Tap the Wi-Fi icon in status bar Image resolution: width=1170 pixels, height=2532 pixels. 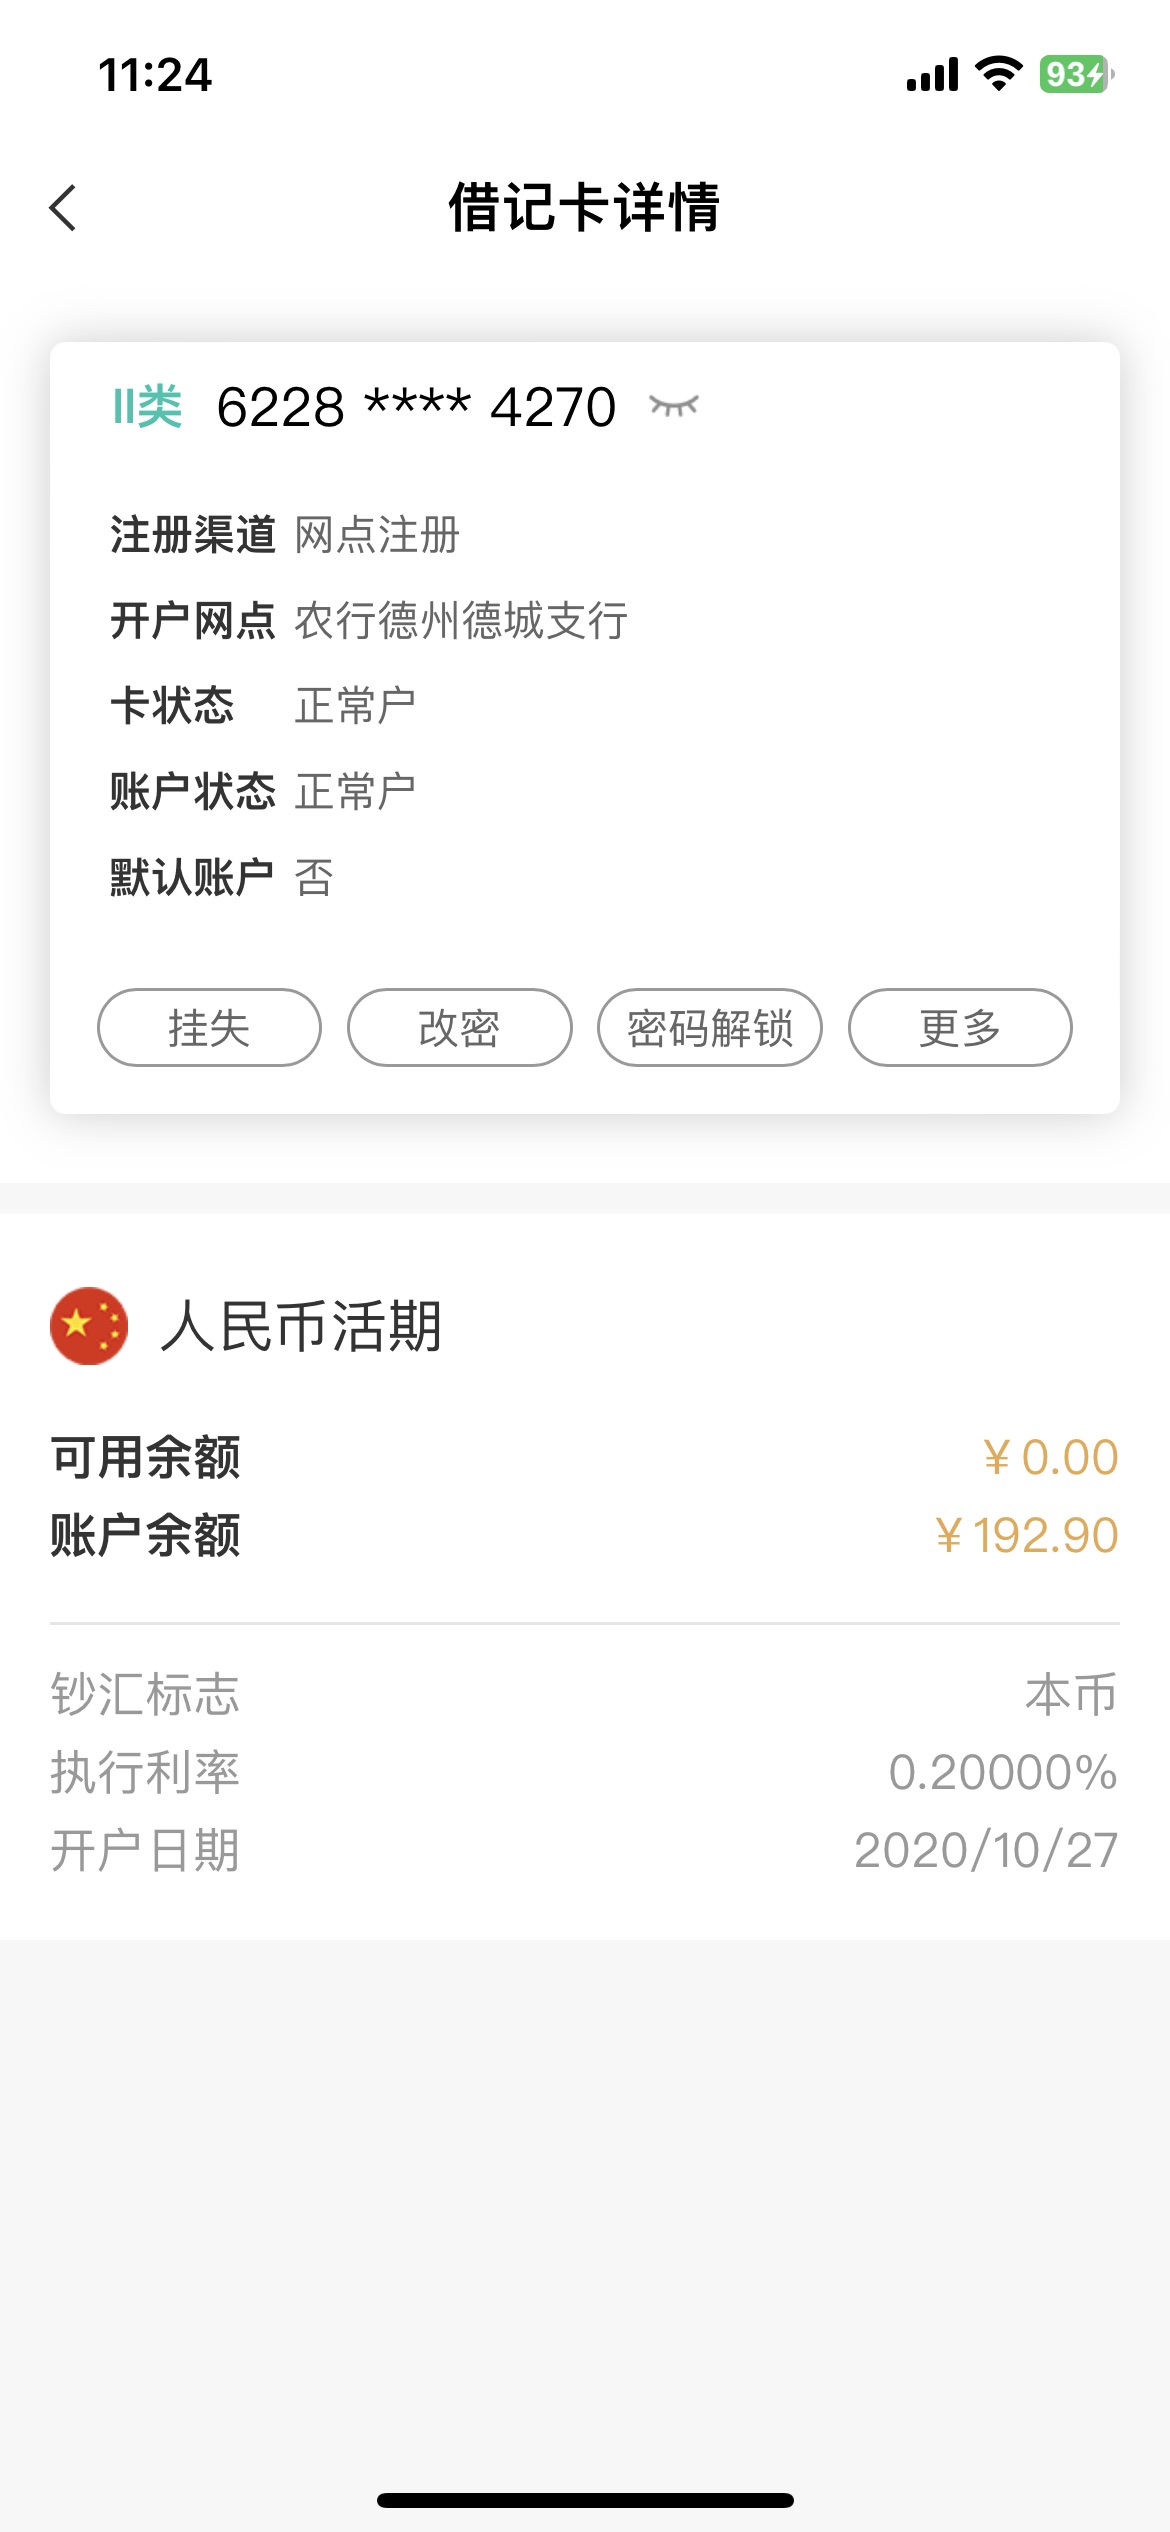tap(998, 74)
